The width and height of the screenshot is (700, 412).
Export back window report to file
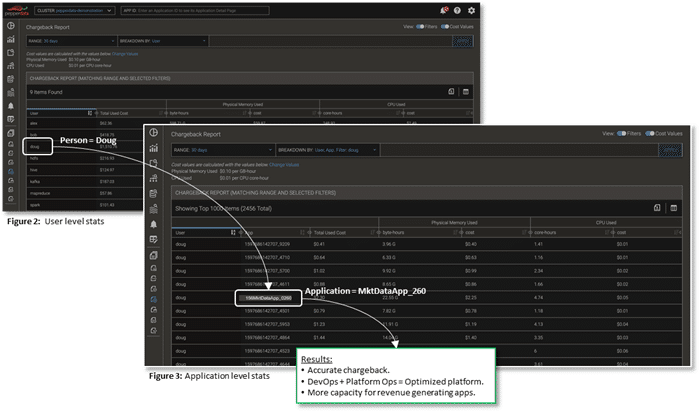451,92
